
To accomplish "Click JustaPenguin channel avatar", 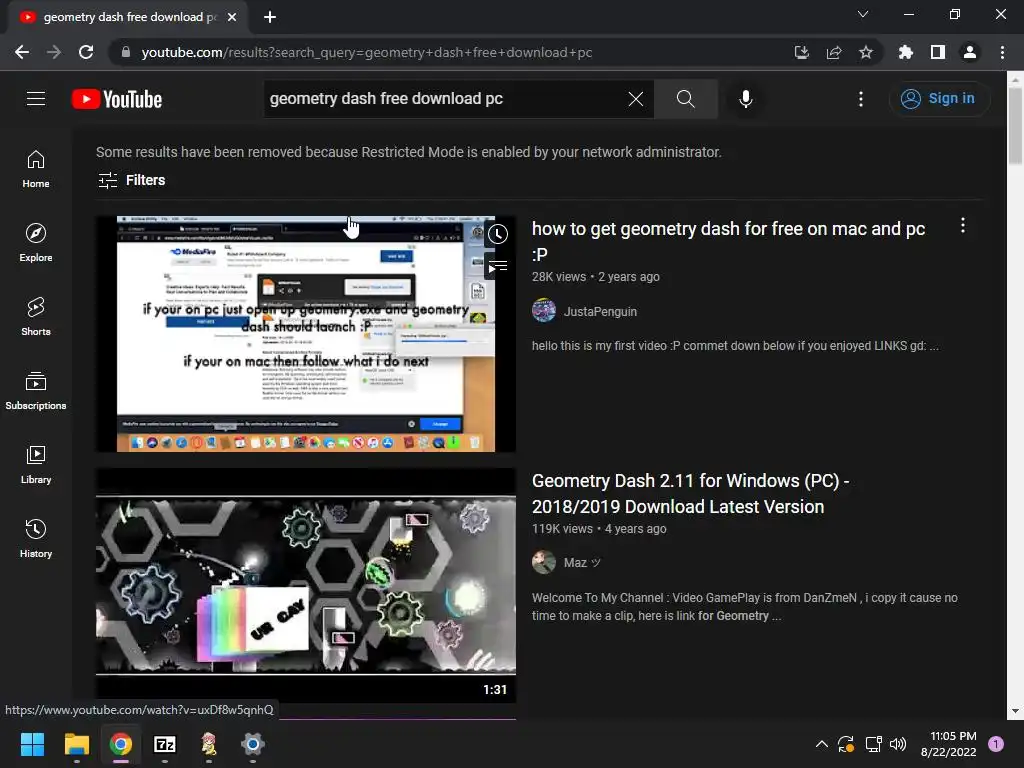I will coord(543,311).
